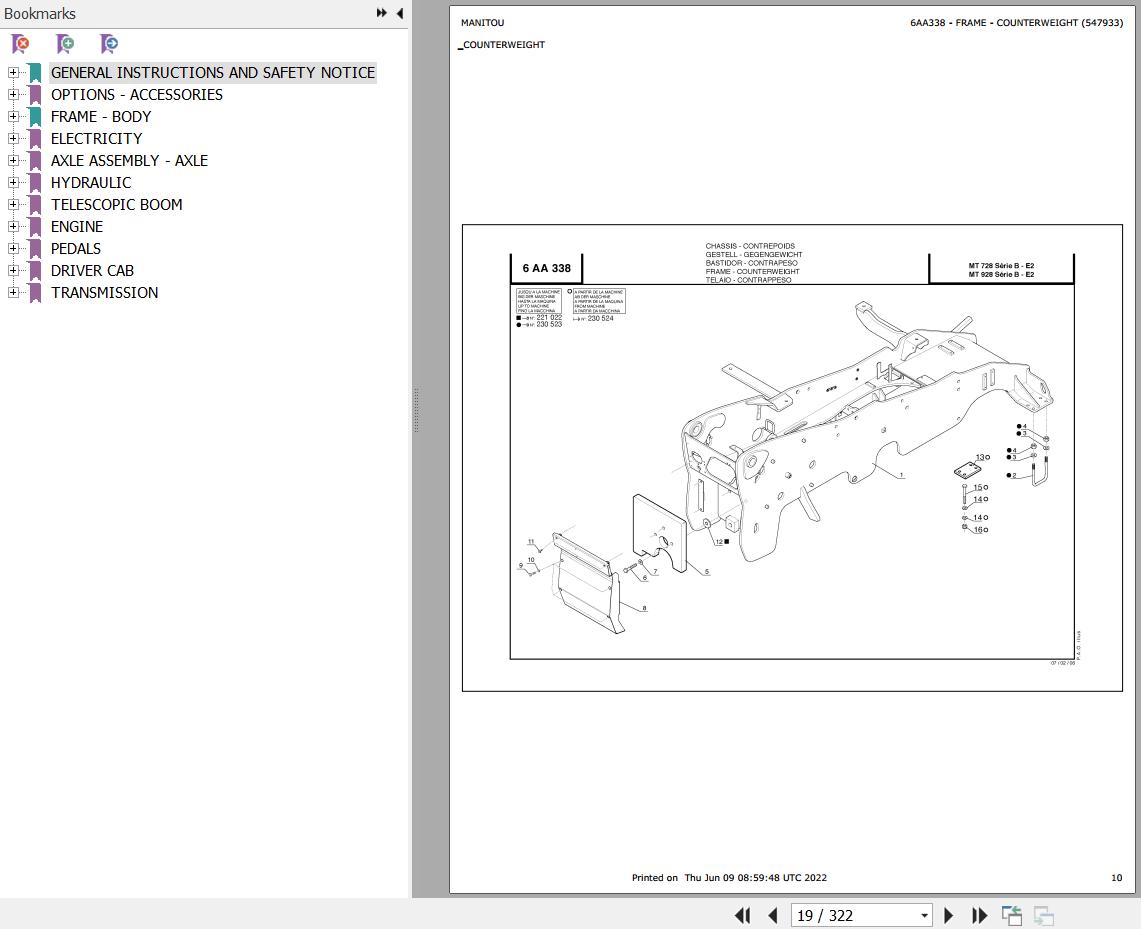The height and width of the screenshot is (929, 1141).
Task: Click the bookmark ribbon icon beside TRANSMISSION
Action: 34,292
